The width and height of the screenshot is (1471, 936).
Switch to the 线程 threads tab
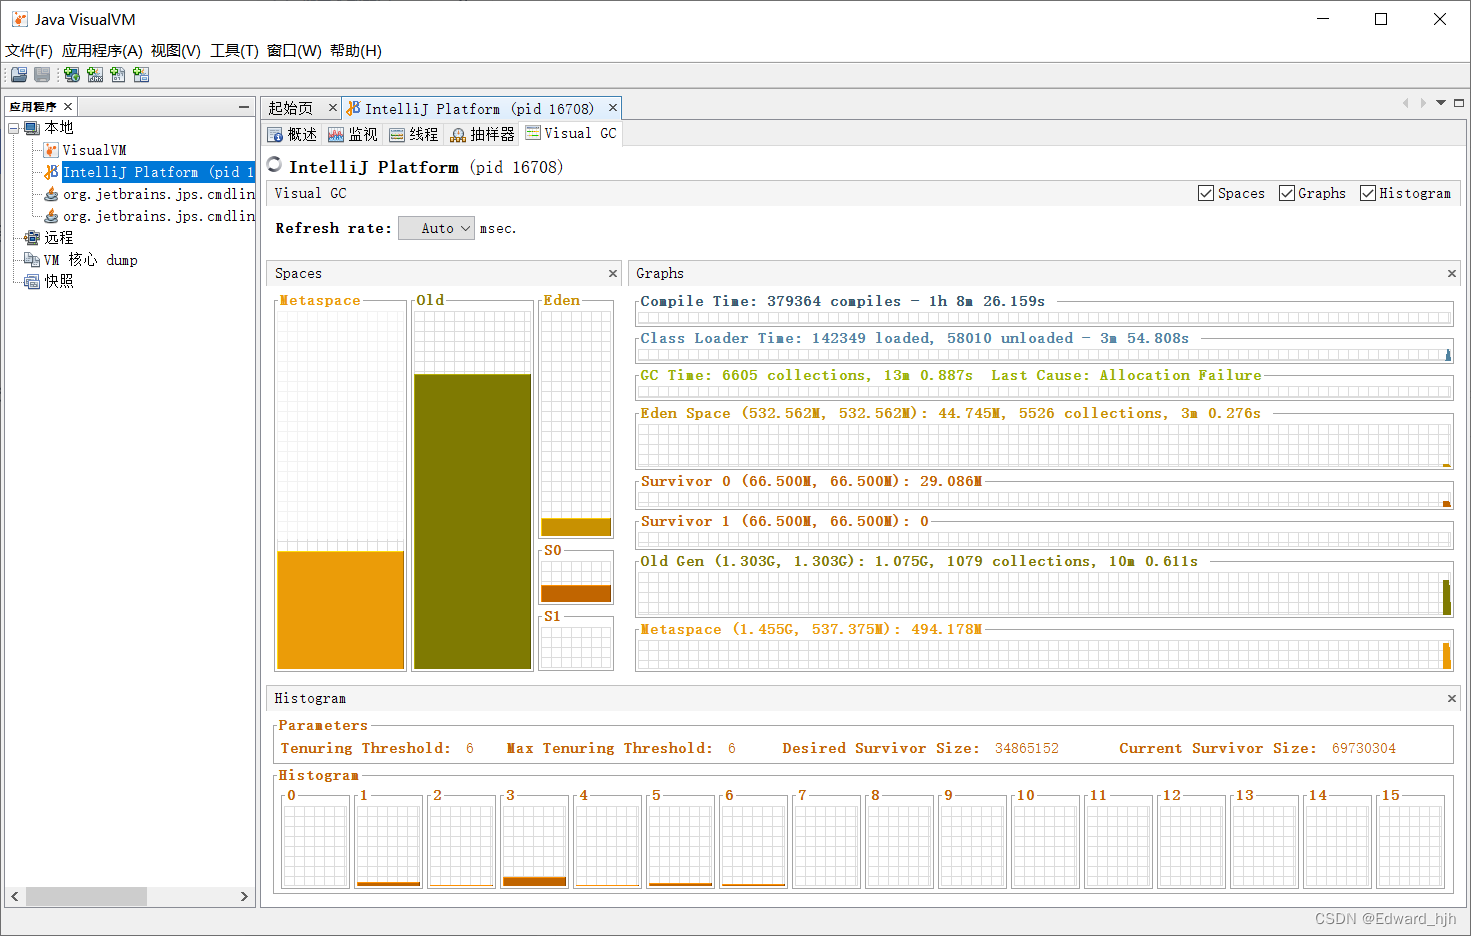(x=414, y=135)
